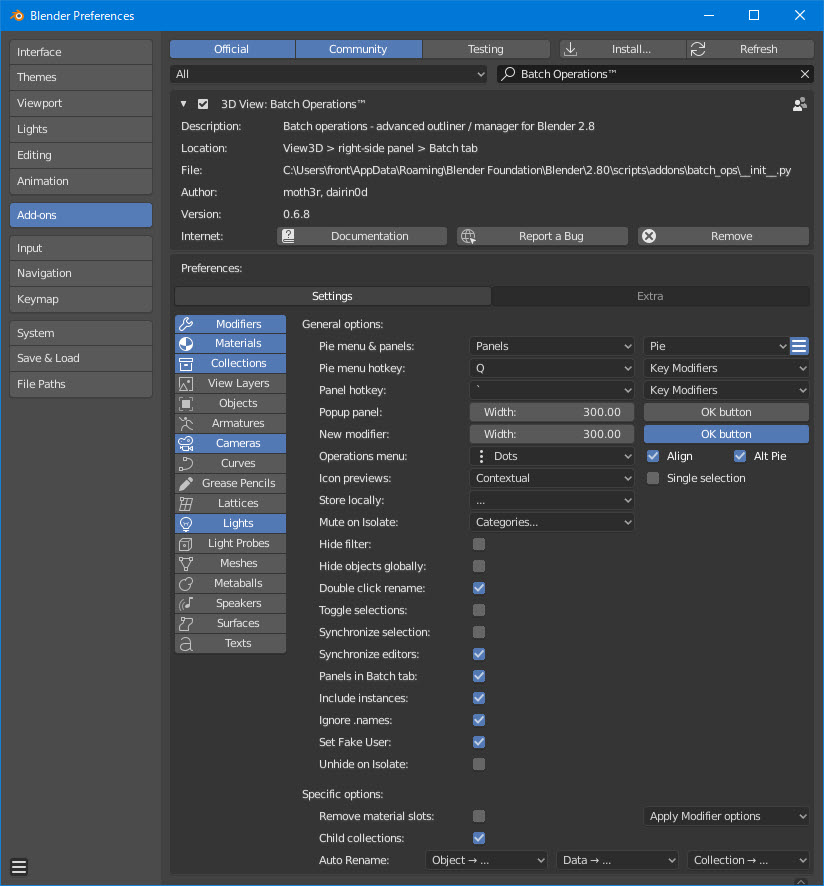The height and width of the screenshot is (886, 824).
Task: Clear the add-on search field
Action: point(805,74)
